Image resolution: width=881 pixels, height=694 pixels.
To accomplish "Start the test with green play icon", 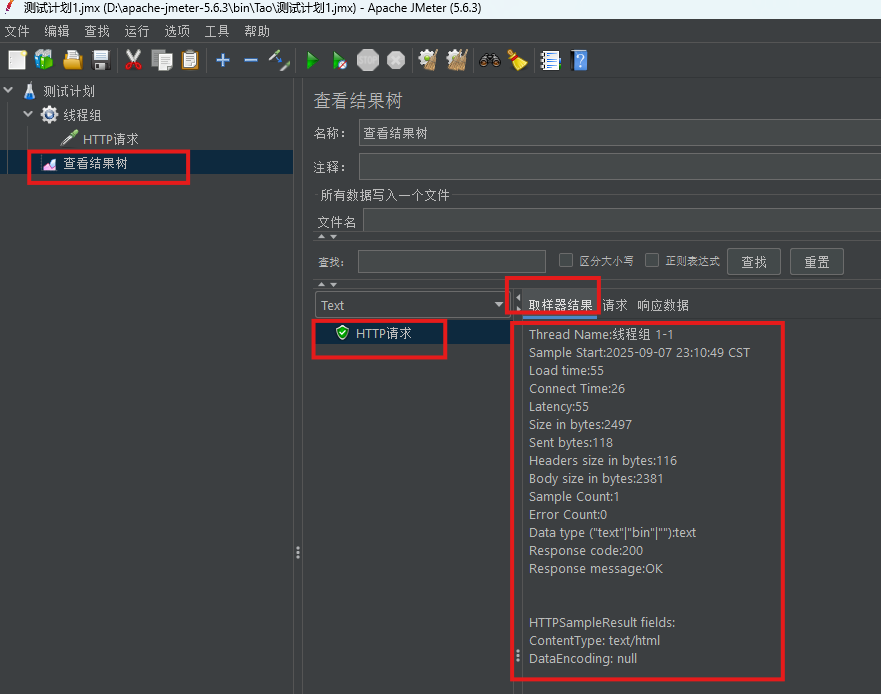I will [x=312, y=60].
